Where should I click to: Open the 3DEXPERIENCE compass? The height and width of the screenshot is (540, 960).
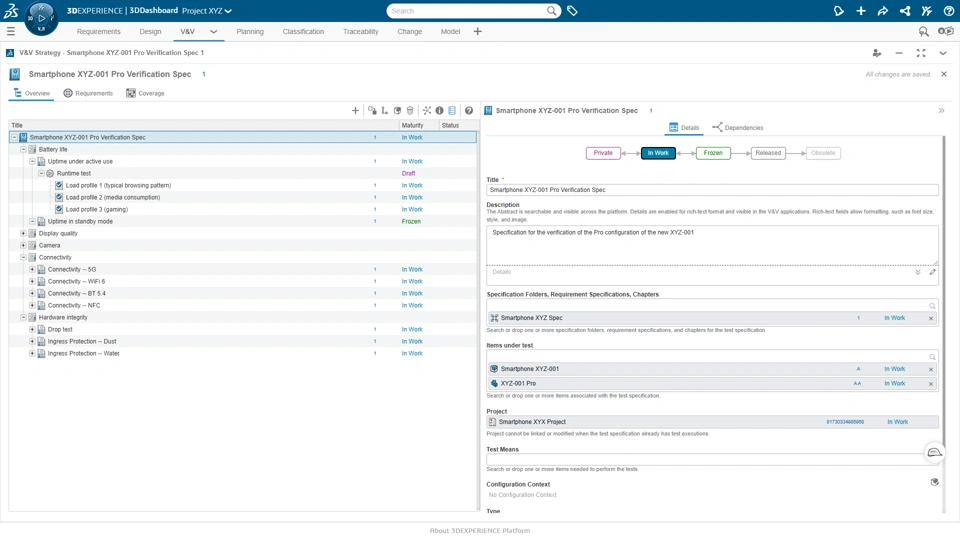41,18
